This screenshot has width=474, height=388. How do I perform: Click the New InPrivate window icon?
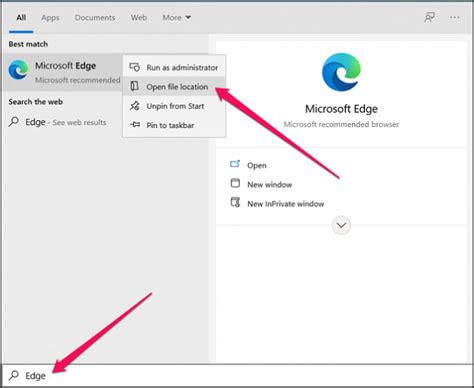click(x=235, y=202)
